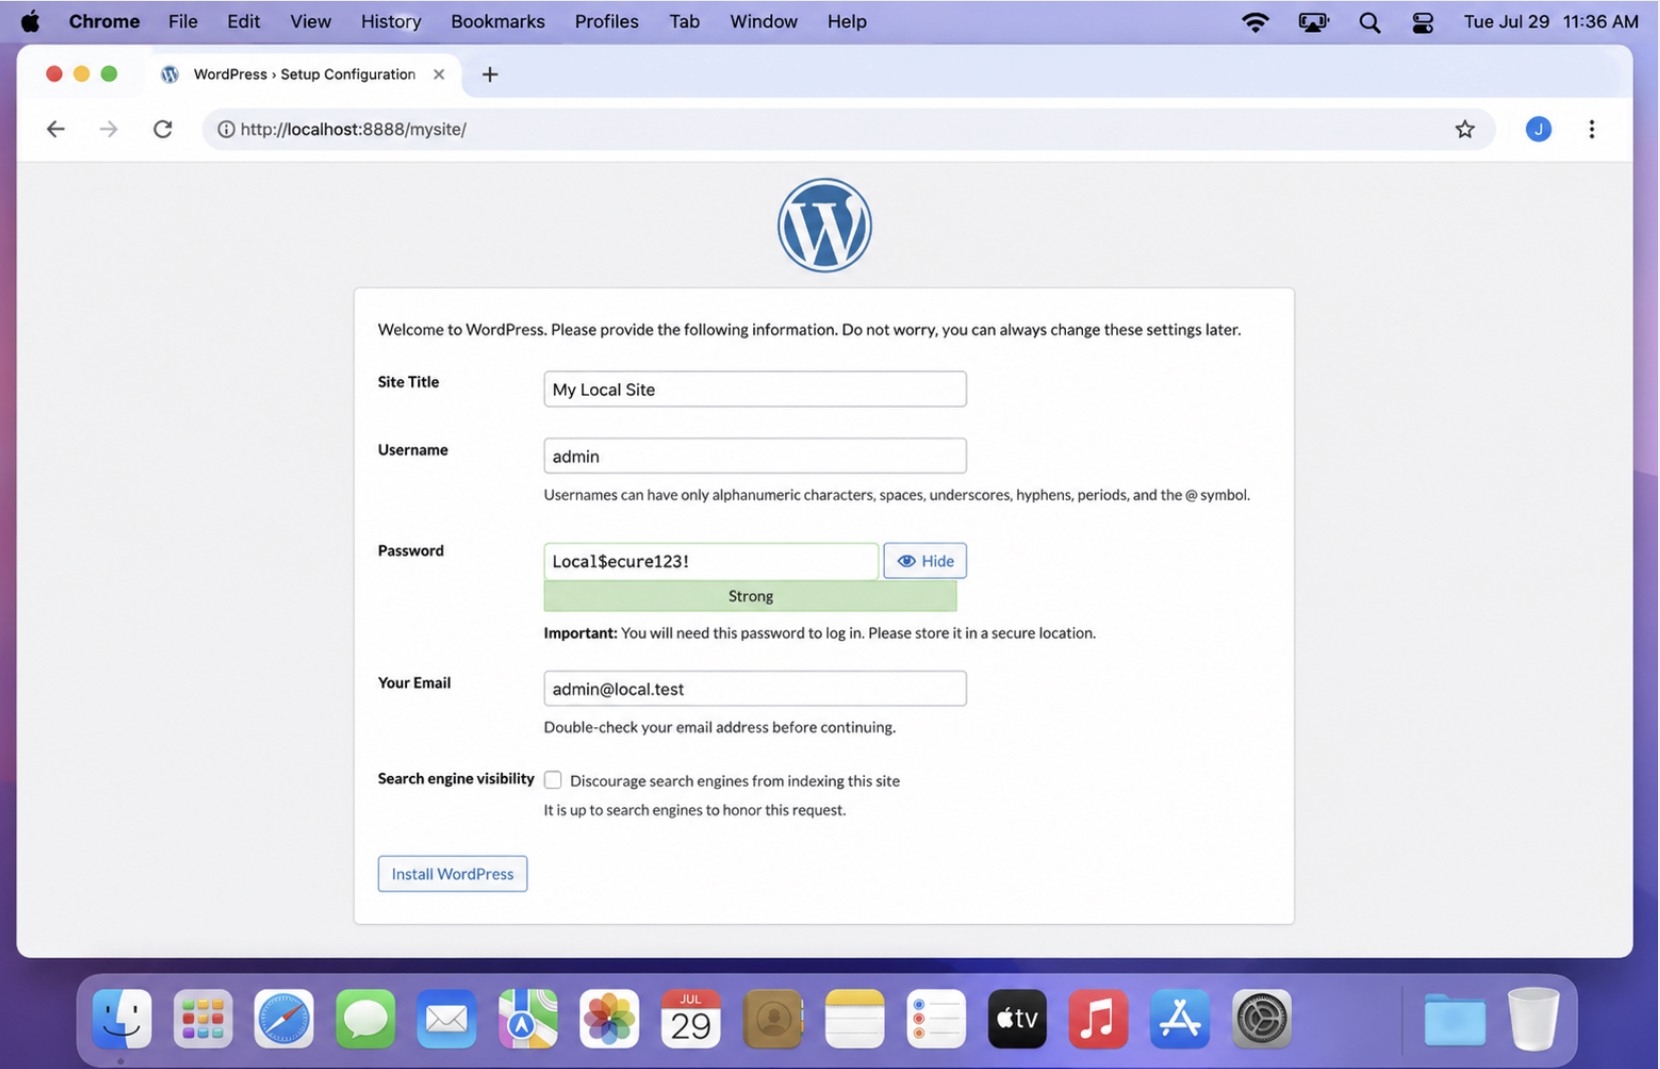Open Chrome three-dot menu
The image size is (1660, 1069).
click(x=1592, y=129)
